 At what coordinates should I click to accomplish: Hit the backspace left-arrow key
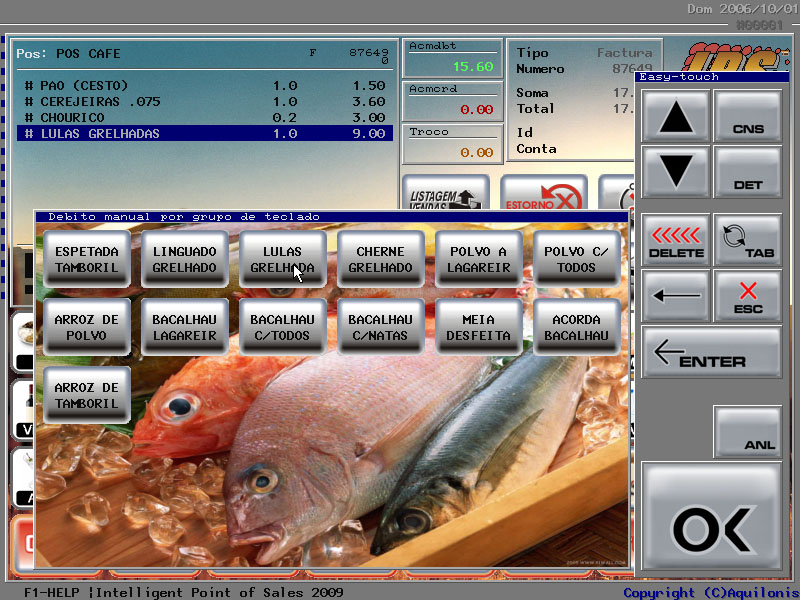coord(676,296)
